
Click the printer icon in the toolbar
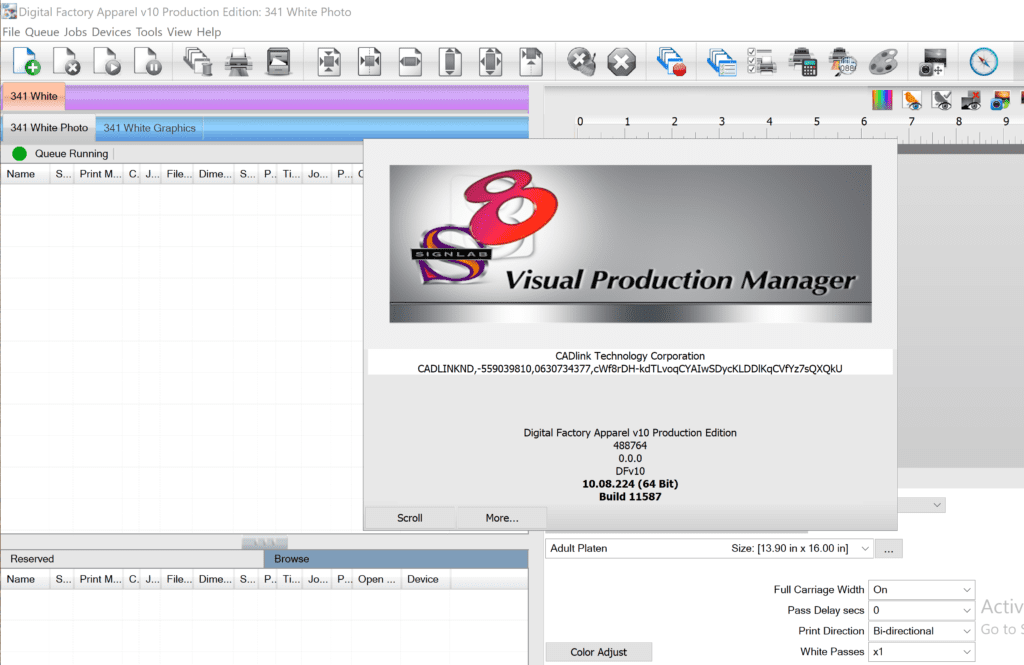pyautogui.click(x=238, y=63)
